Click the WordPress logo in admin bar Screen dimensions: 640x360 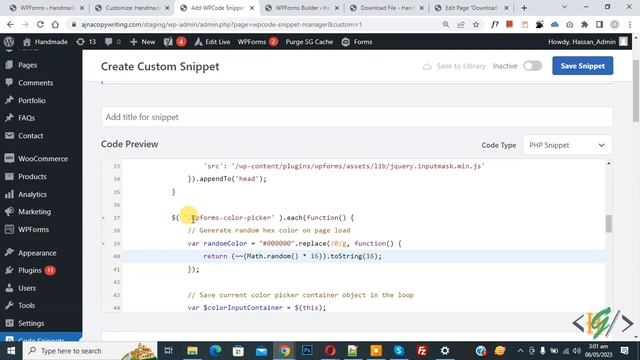pyautogui.click(x=9, y=42)
